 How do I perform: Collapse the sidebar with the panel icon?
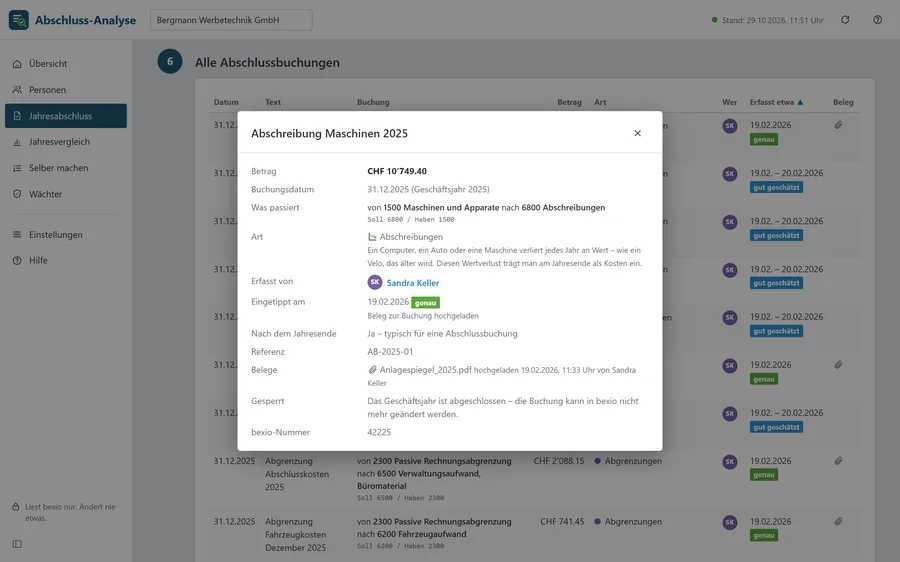(17, 544)
